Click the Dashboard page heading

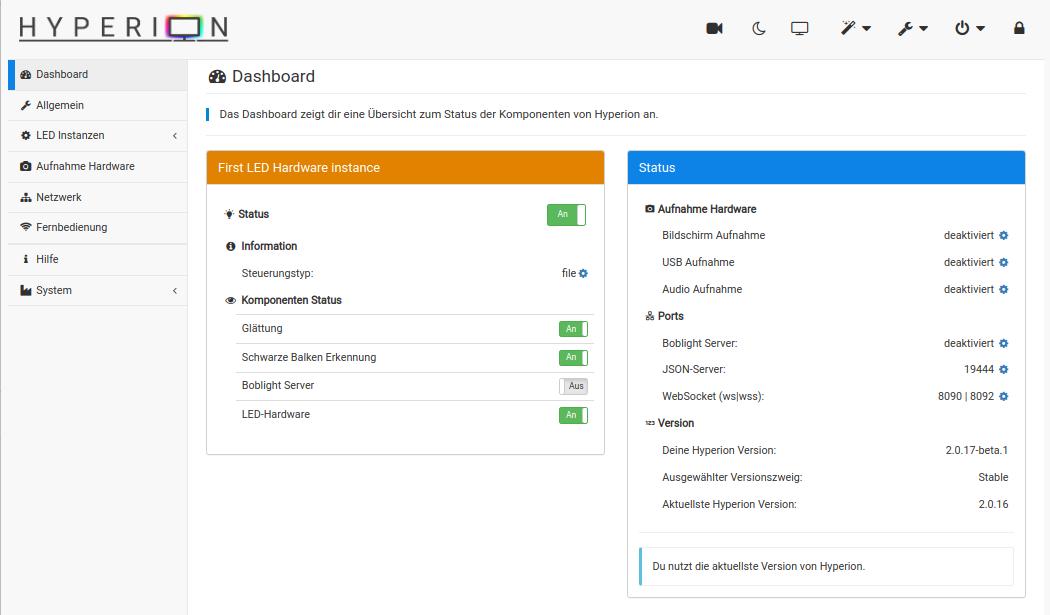coord(262,76)
